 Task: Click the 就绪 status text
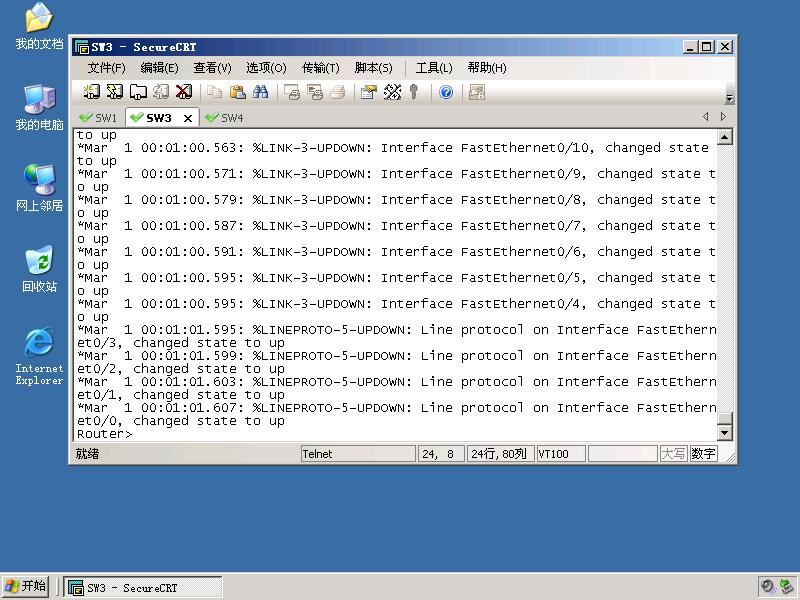pyautogui.click(x=87, y=454)
